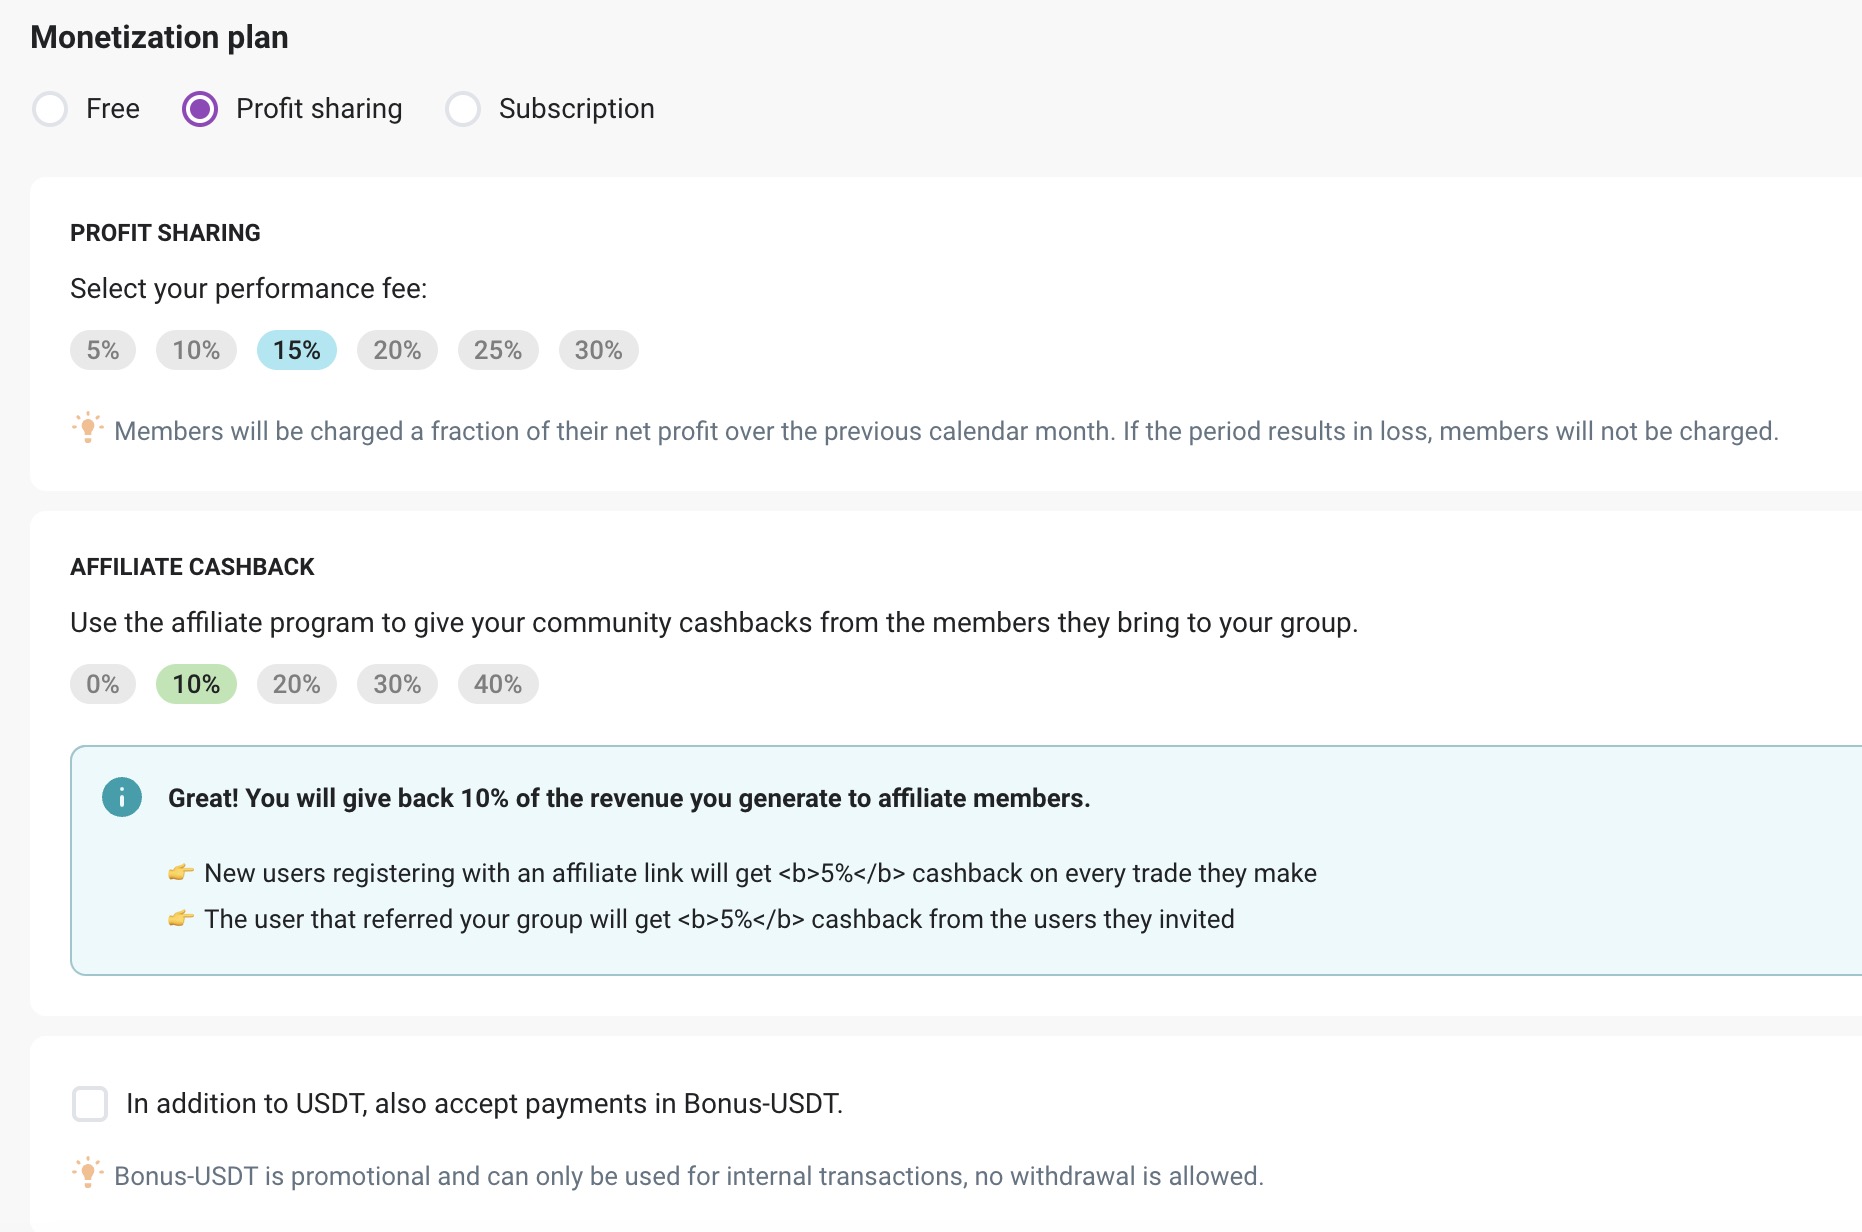The width and height of the screenshot is (1862, 1232).
Task: Pick the 15% performance fee chip
Action: click(x=297, y=350)
